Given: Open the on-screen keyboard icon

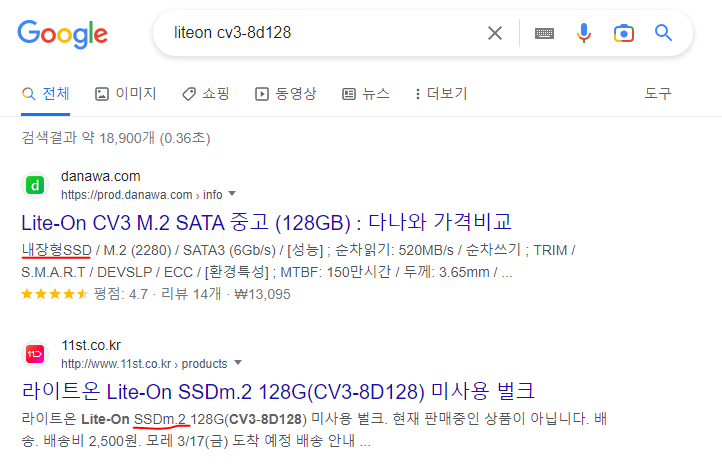Looking at the screenshot, I should click(x=544, y=33).
